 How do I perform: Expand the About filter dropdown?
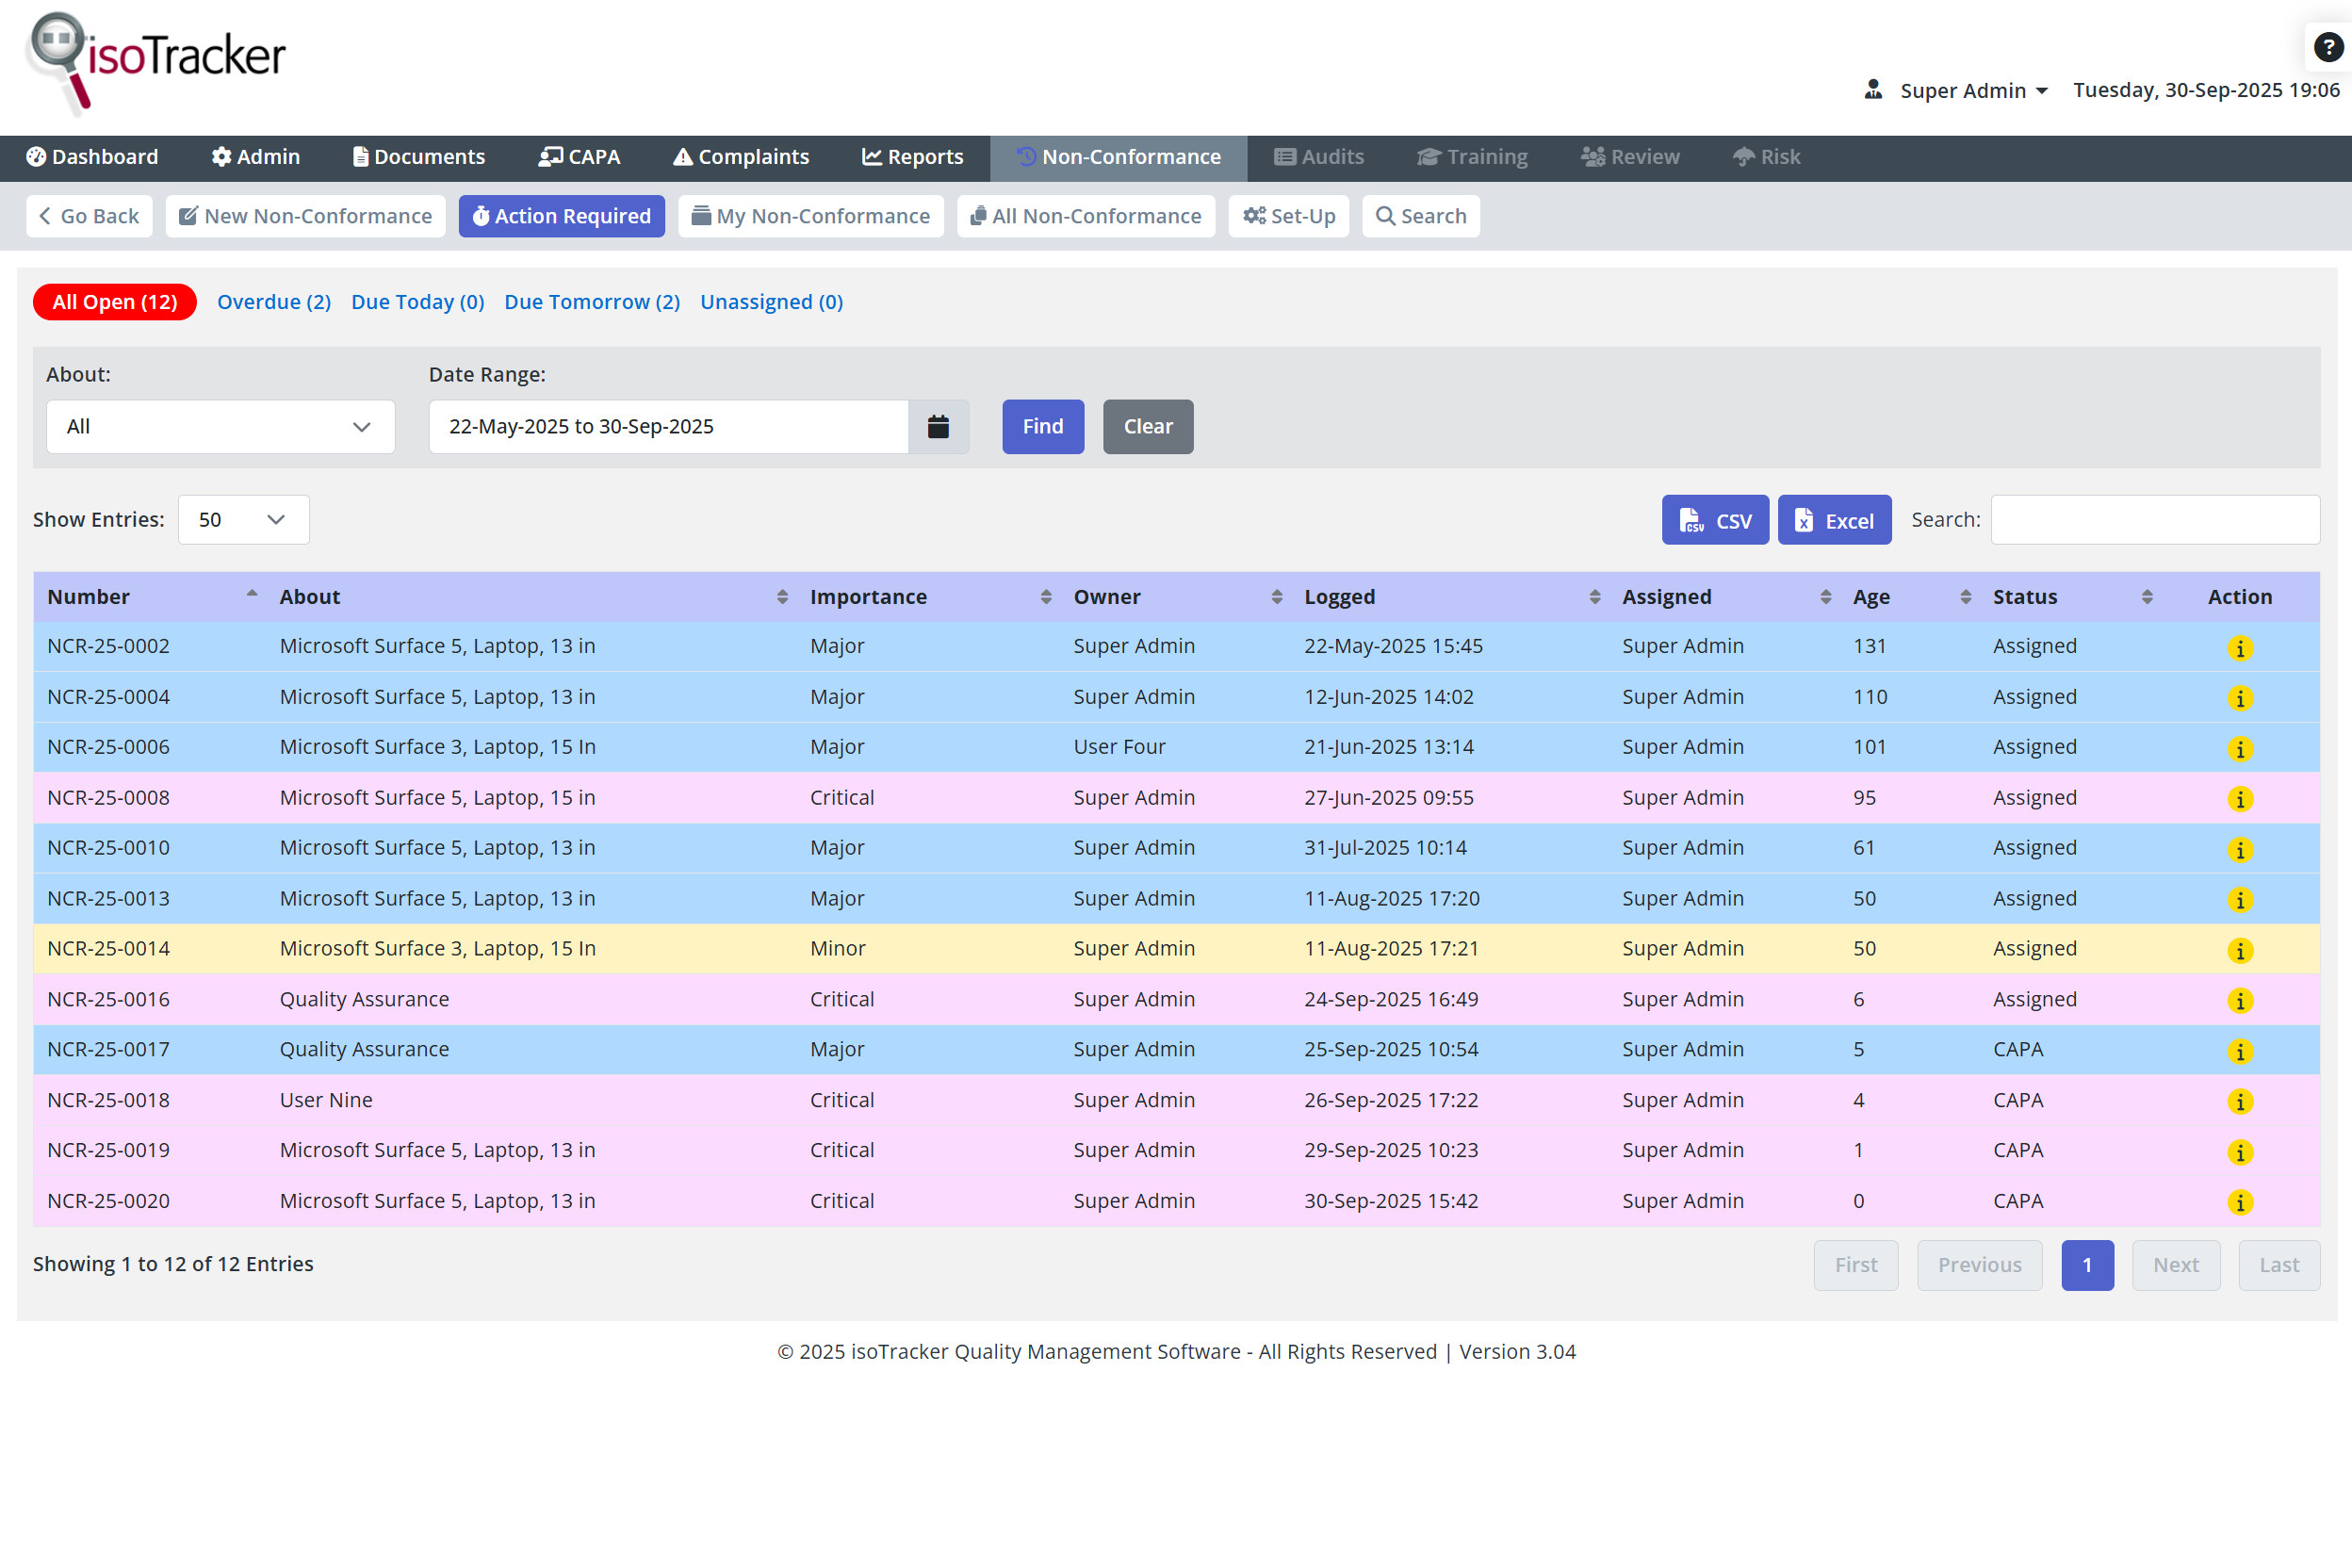220,427
